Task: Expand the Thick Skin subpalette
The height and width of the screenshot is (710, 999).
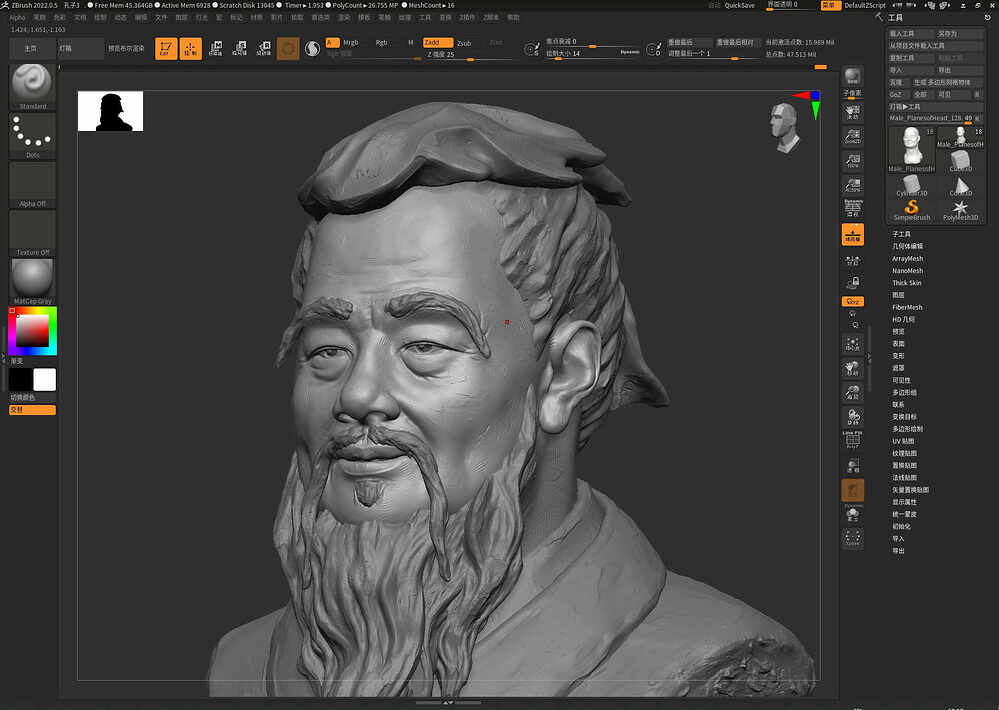Action: coord(907,283)
